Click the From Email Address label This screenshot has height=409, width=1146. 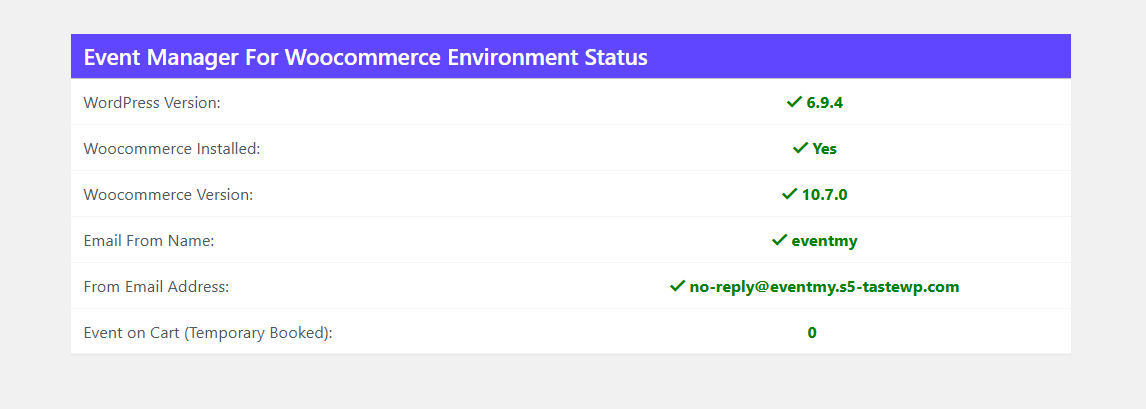click(156, 286)
